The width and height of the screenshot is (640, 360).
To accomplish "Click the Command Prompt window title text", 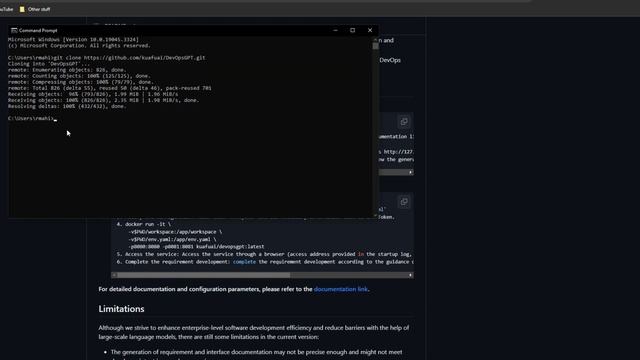I will (x=38, y=30).
